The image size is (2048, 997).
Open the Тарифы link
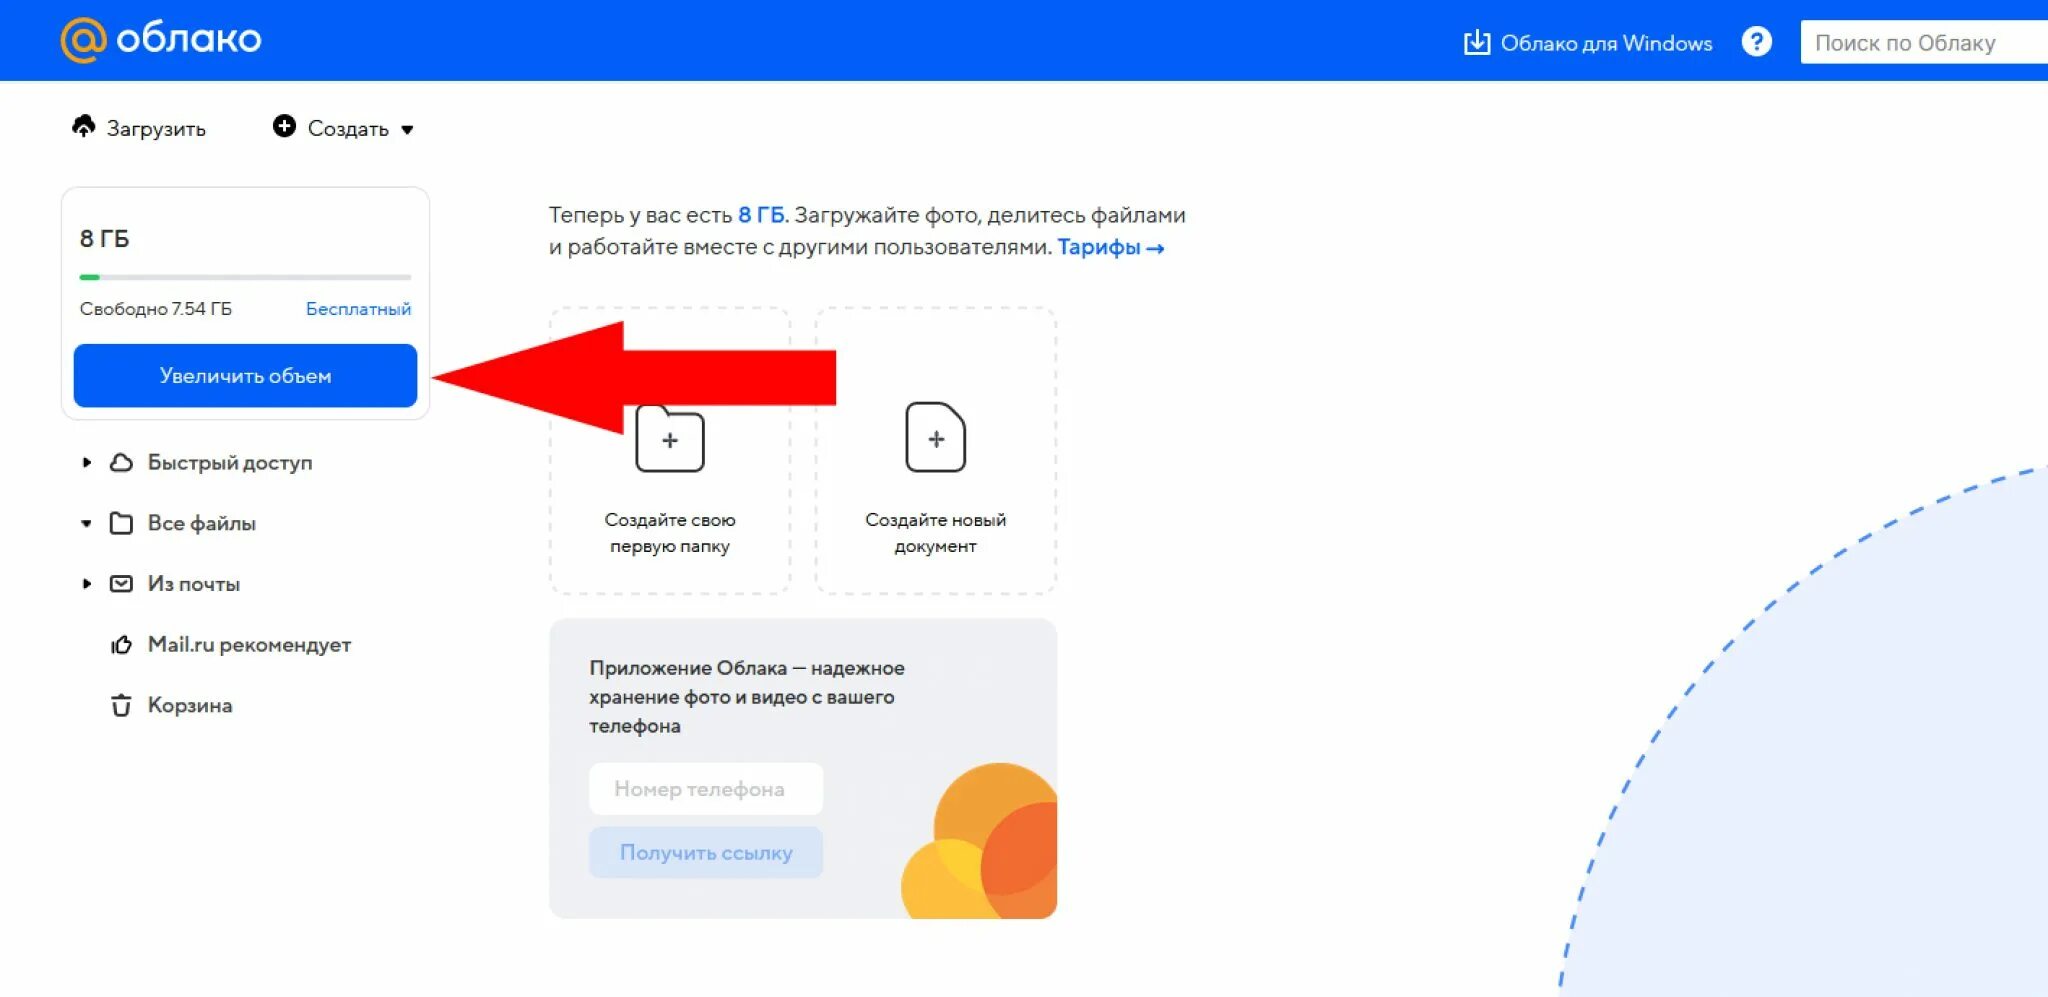tap(1111, 247)
